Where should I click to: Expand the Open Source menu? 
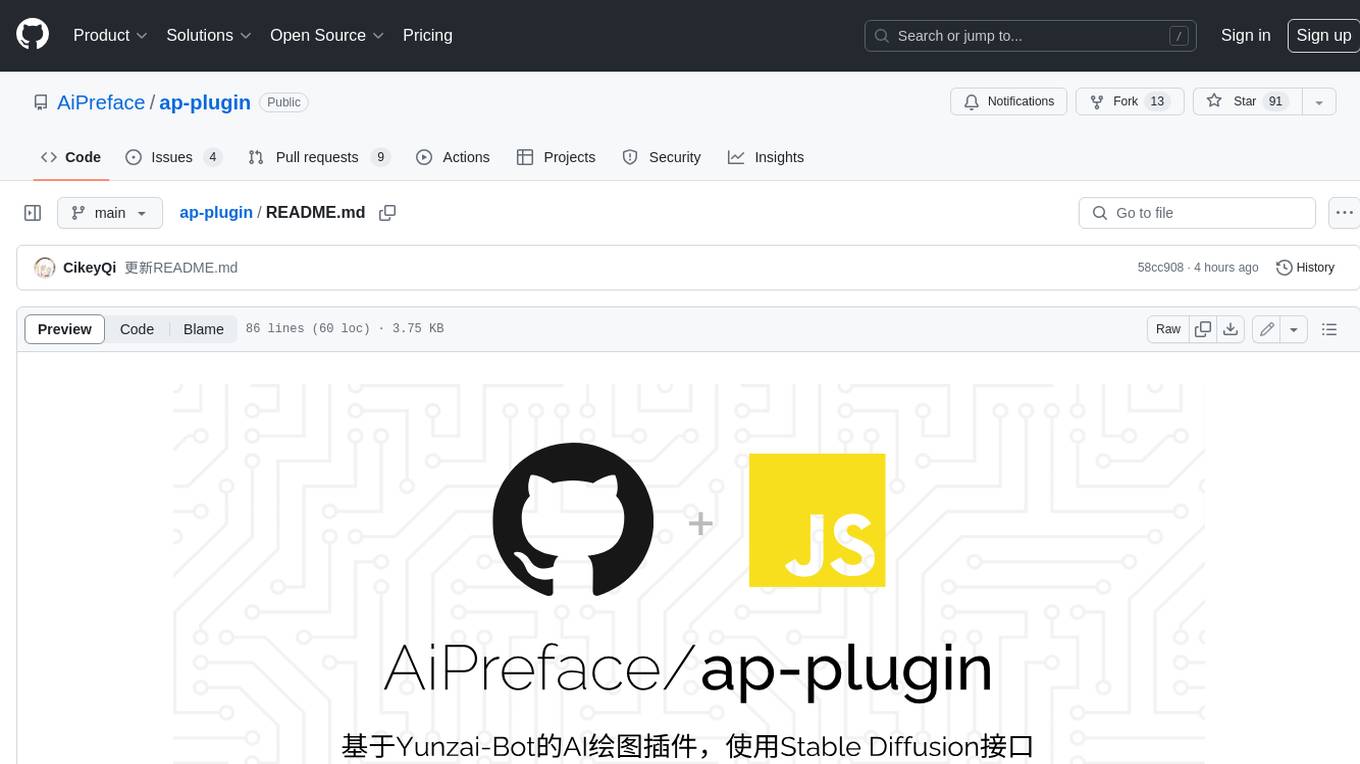pyautogui.click(x=327, y=35)
